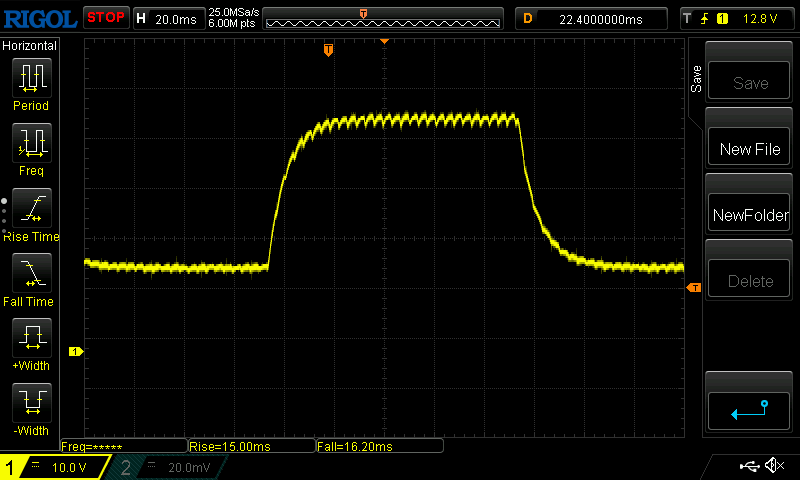The height and width of the screenshot is (480, 800).
Task: Select the -Width measurement icon
Action: click(31, 403)
